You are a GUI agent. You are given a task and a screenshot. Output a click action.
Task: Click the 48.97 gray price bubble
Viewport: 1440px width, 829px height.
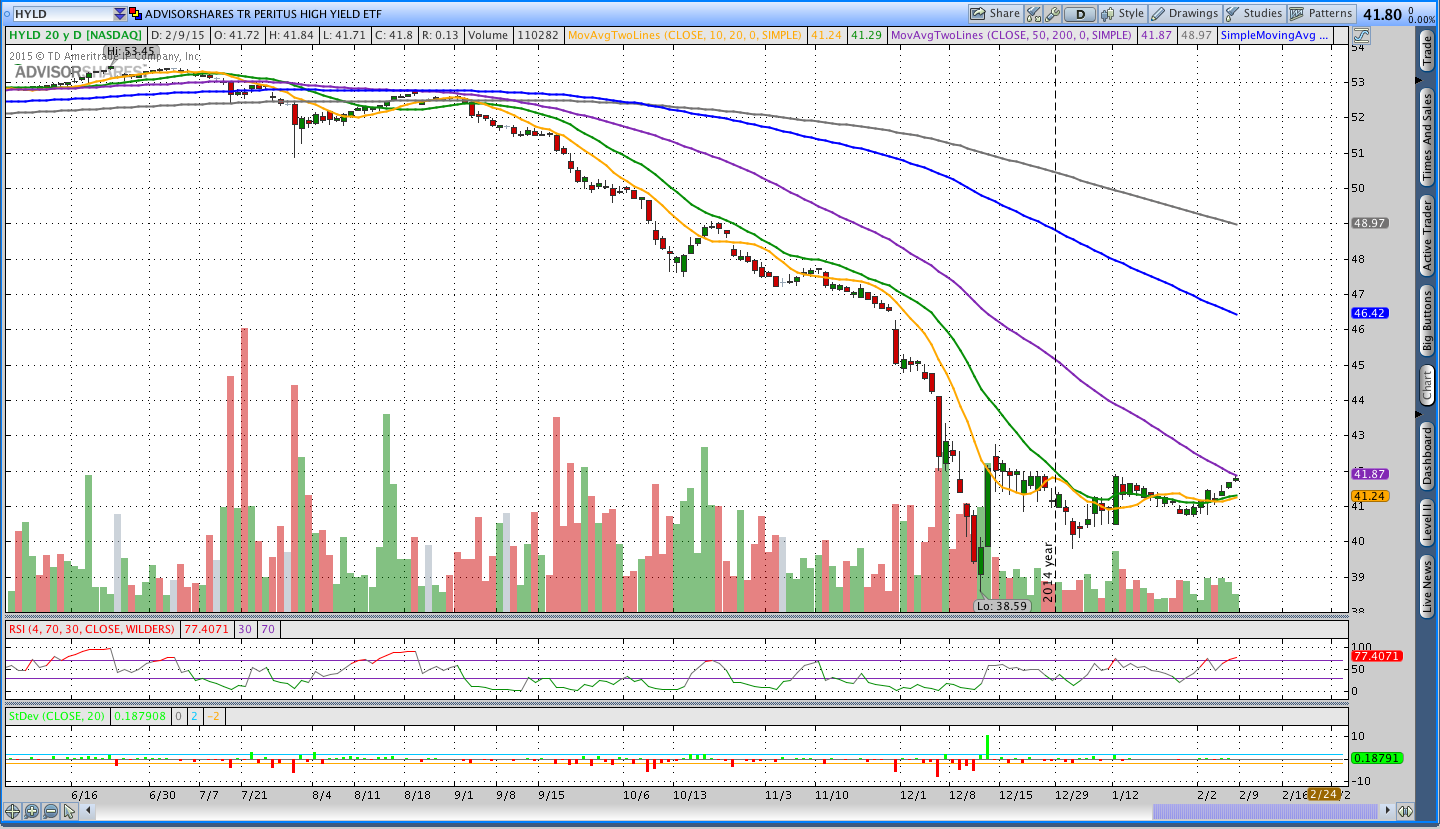tap(1369, 223)
